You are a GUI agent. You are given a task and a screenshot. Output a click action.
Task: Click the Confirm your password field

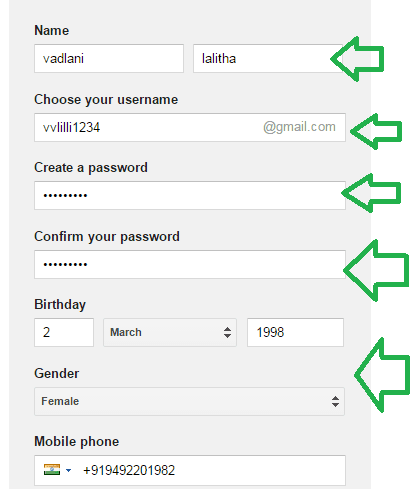point(190,264)
